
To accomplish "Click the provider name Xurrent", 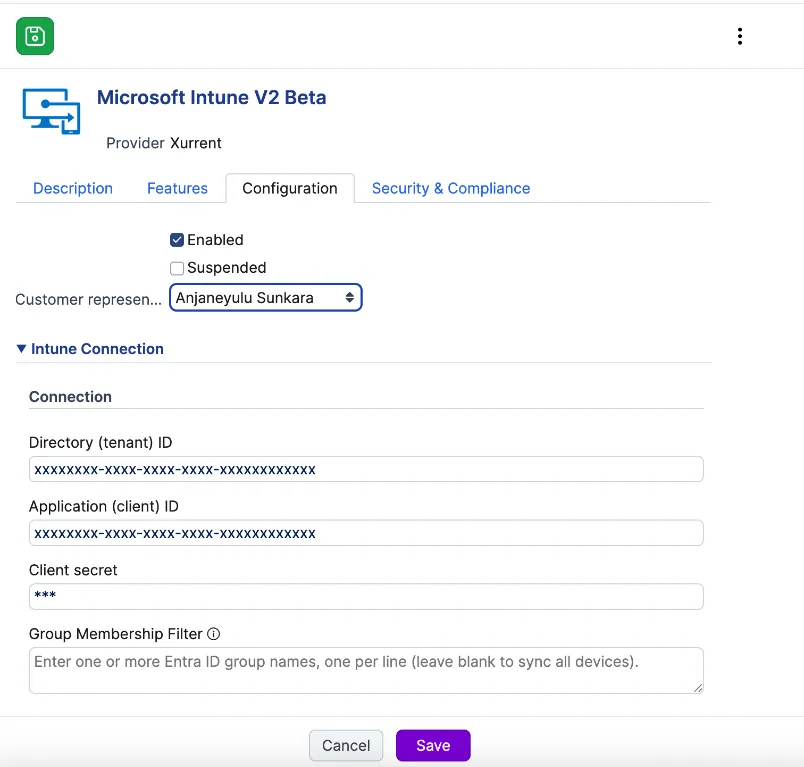I will click(x=196, y=143).
